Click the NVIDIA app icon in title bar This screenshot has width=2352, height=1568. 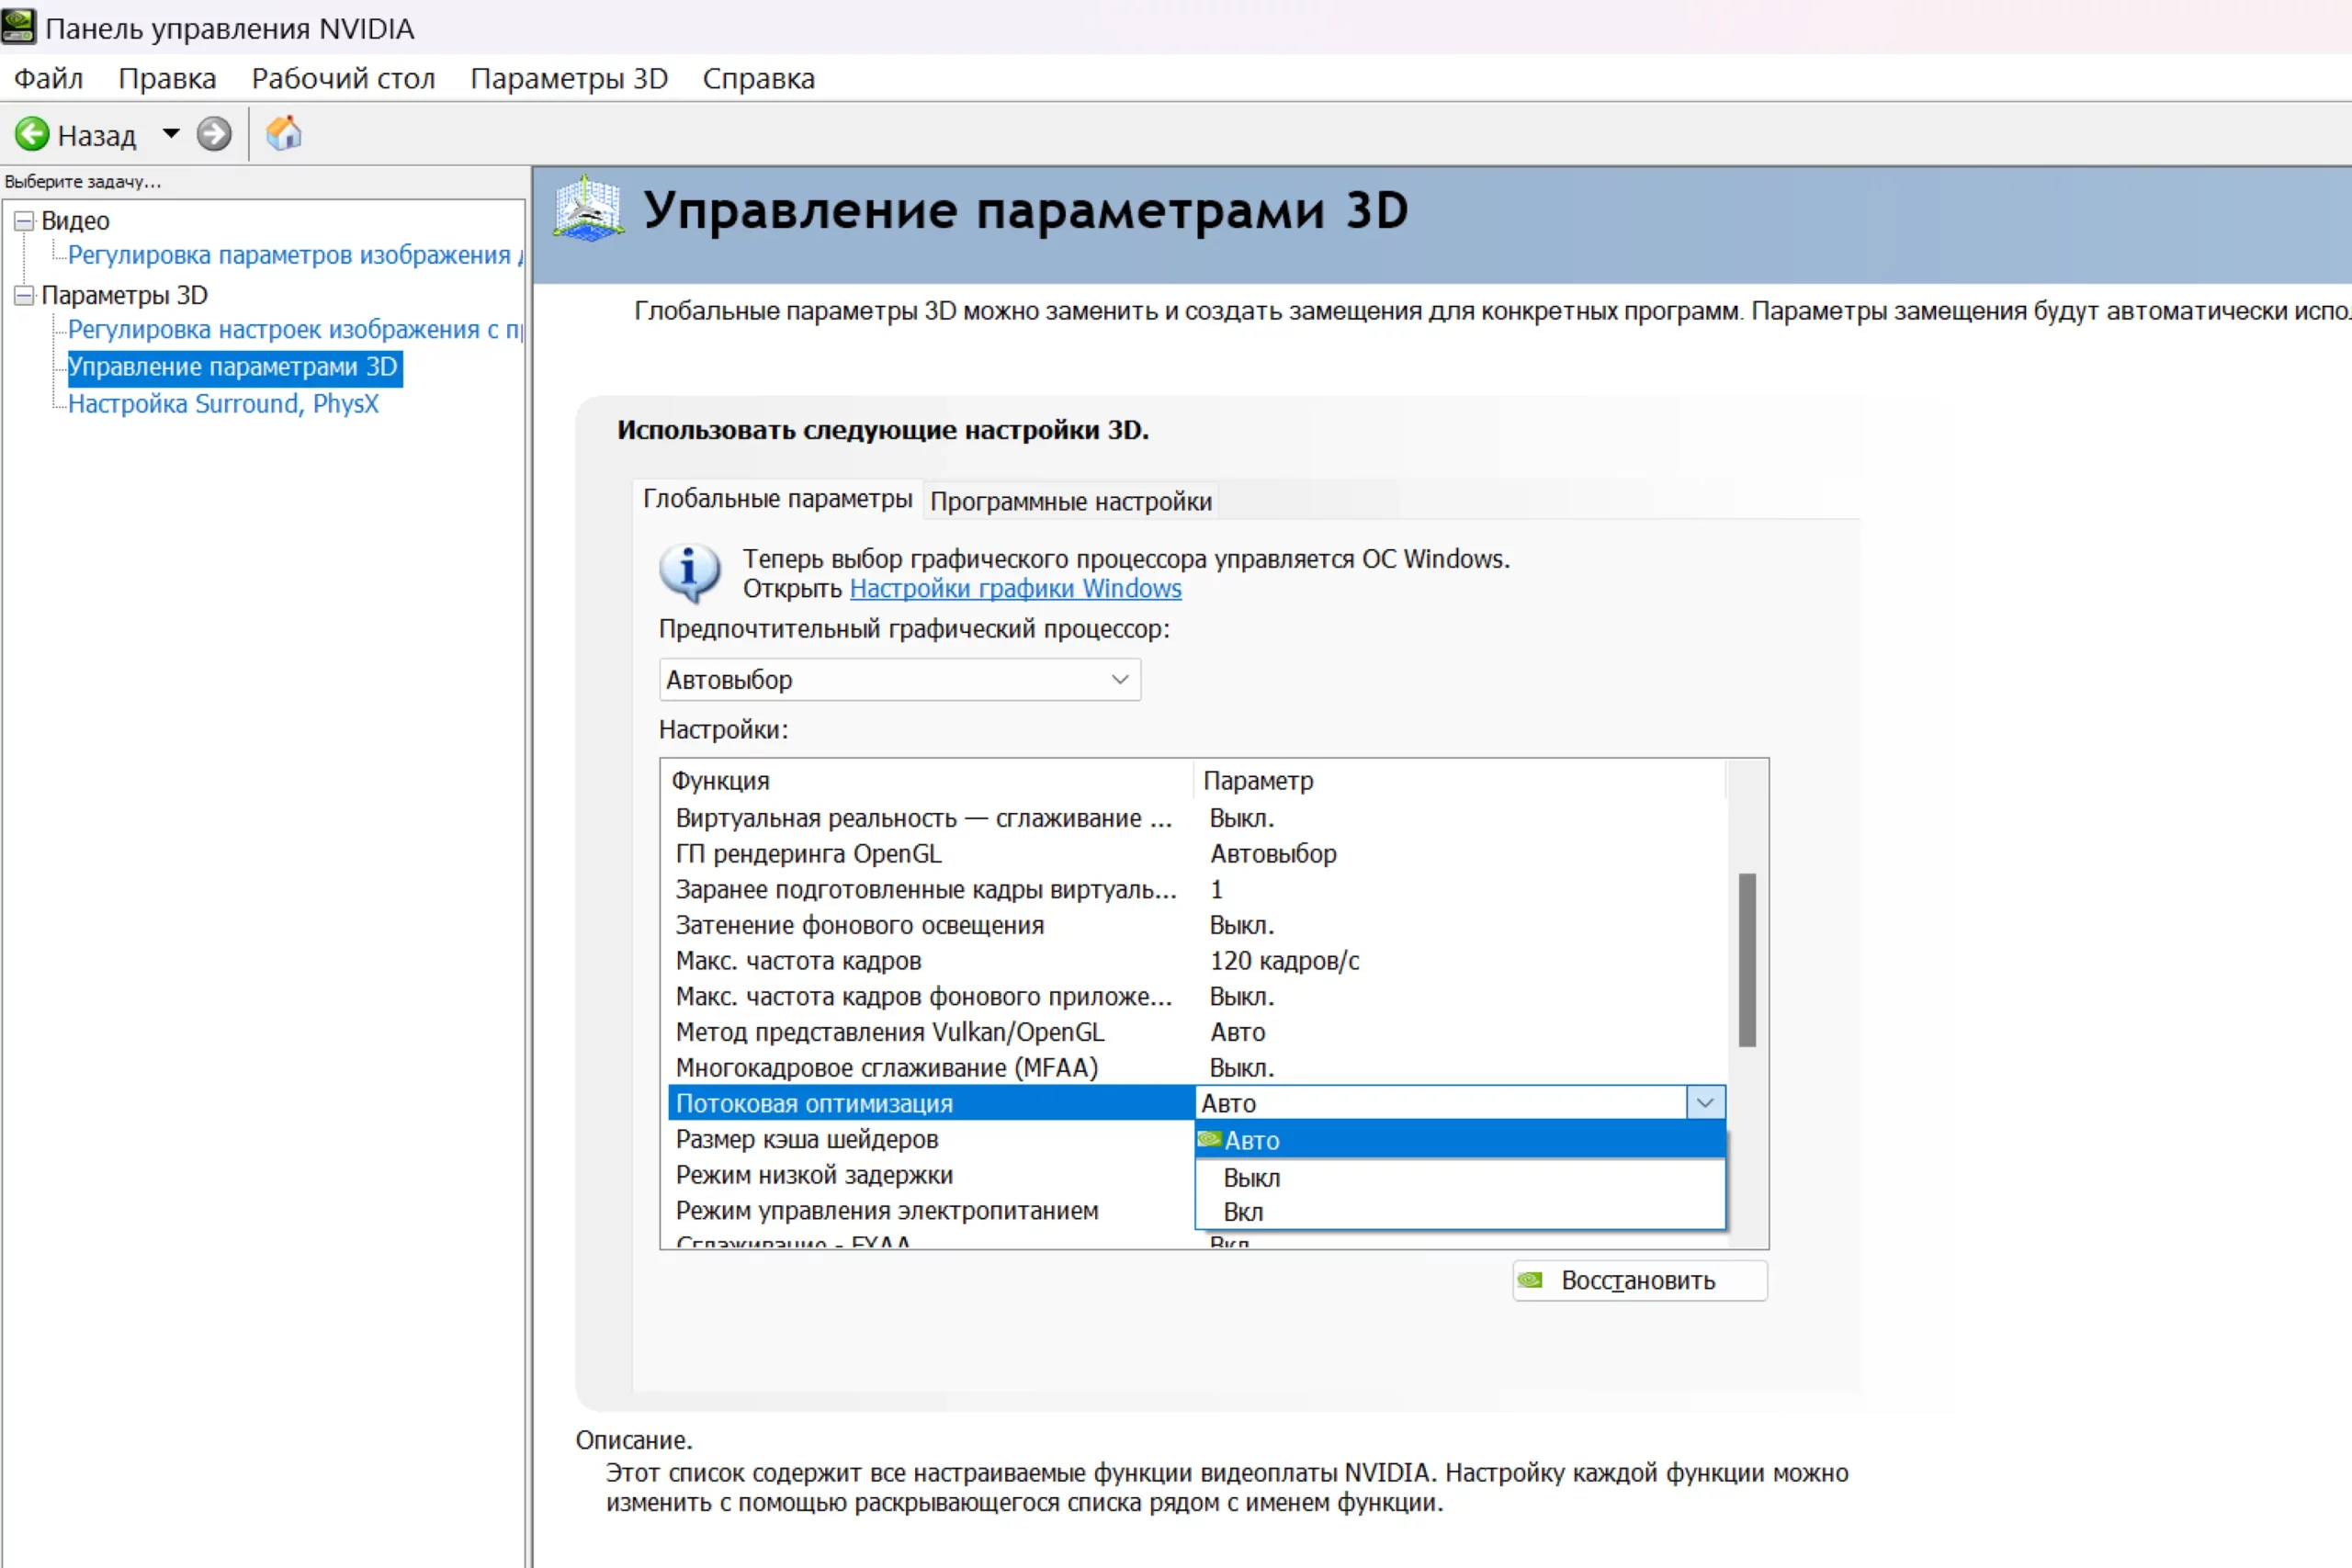pos(19,27)
